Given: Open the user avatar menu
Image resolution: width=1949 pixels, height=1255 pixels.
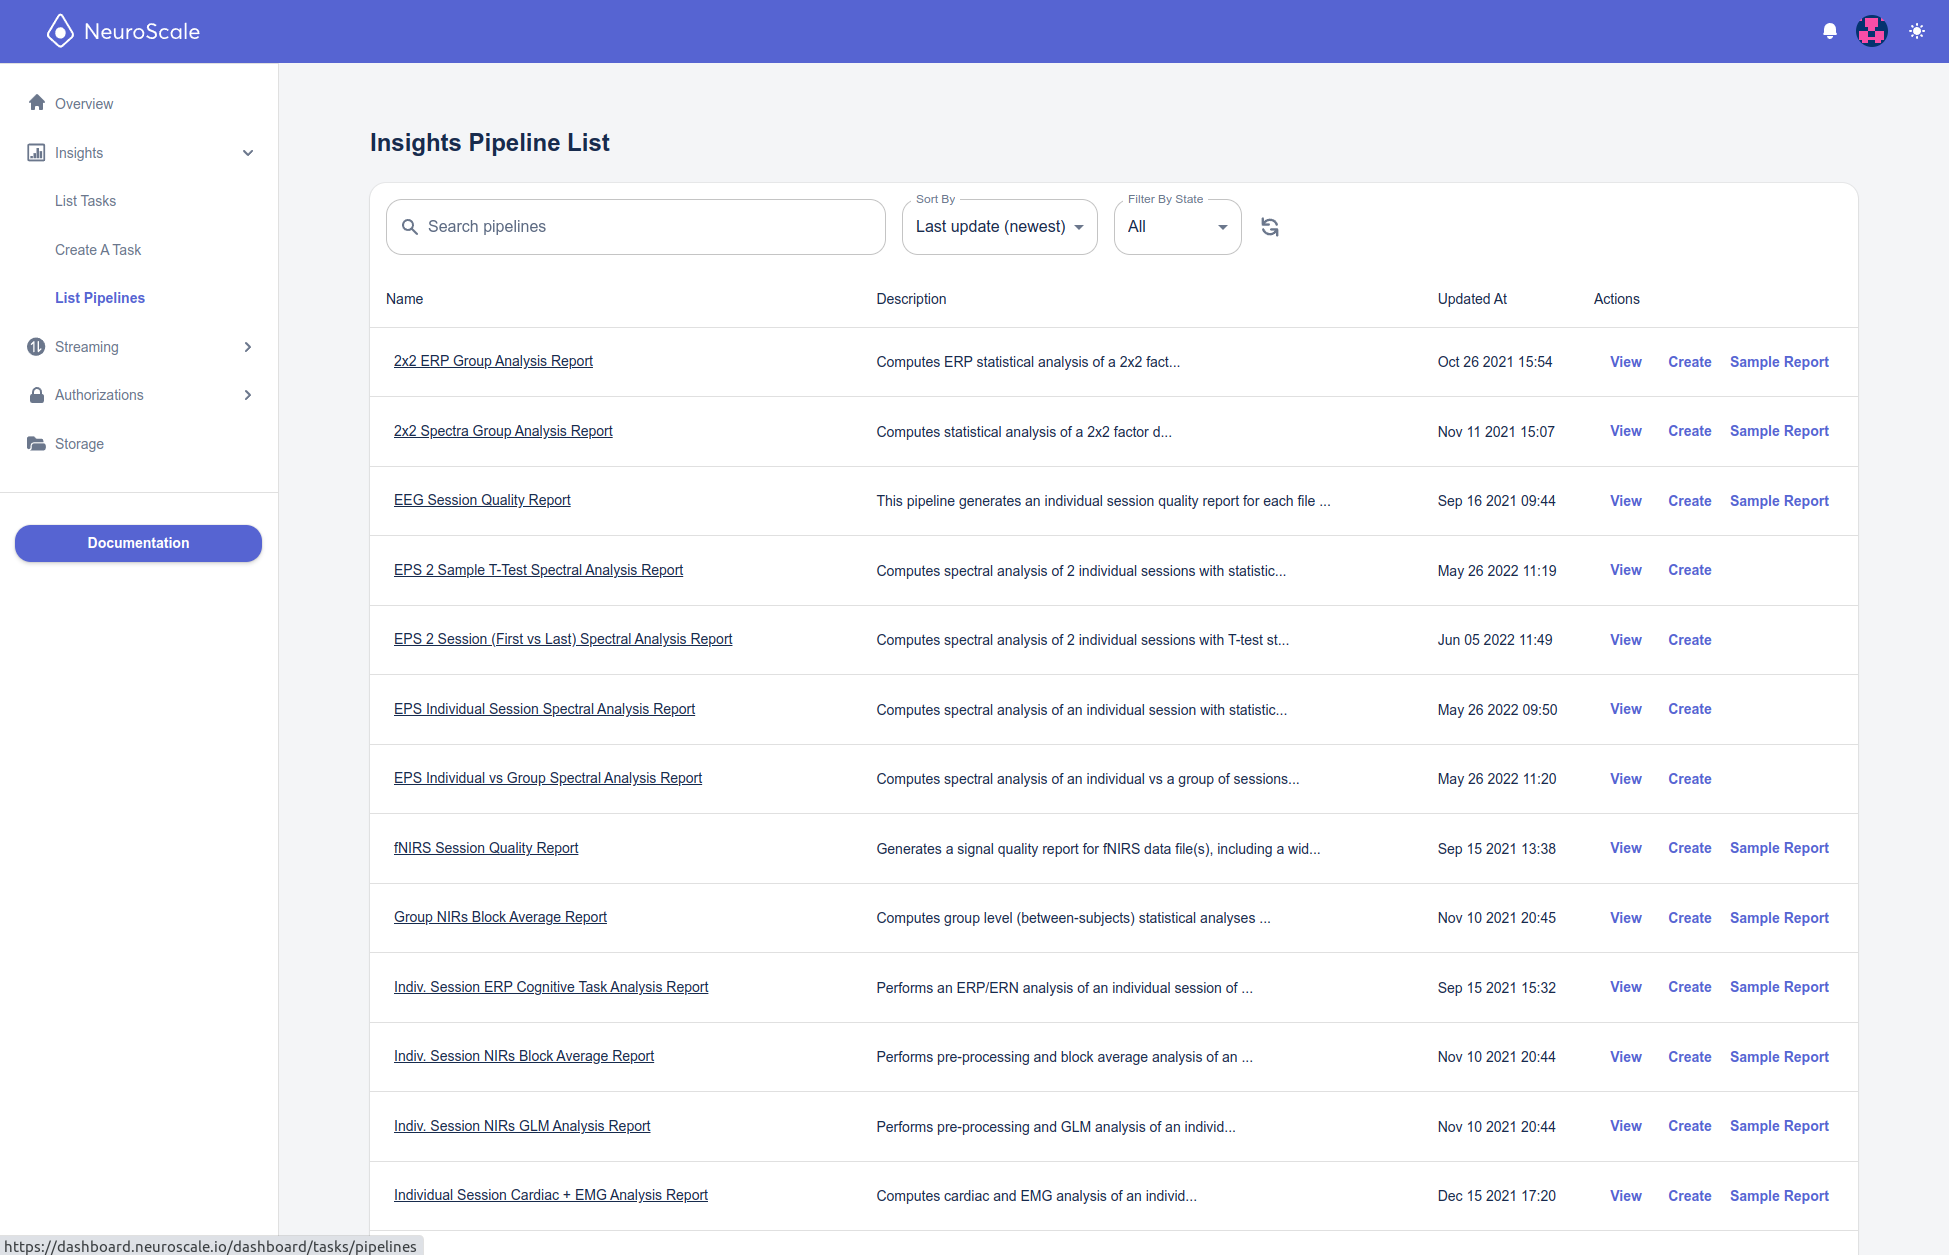Looking at the screenshot, I should 1872,31.
